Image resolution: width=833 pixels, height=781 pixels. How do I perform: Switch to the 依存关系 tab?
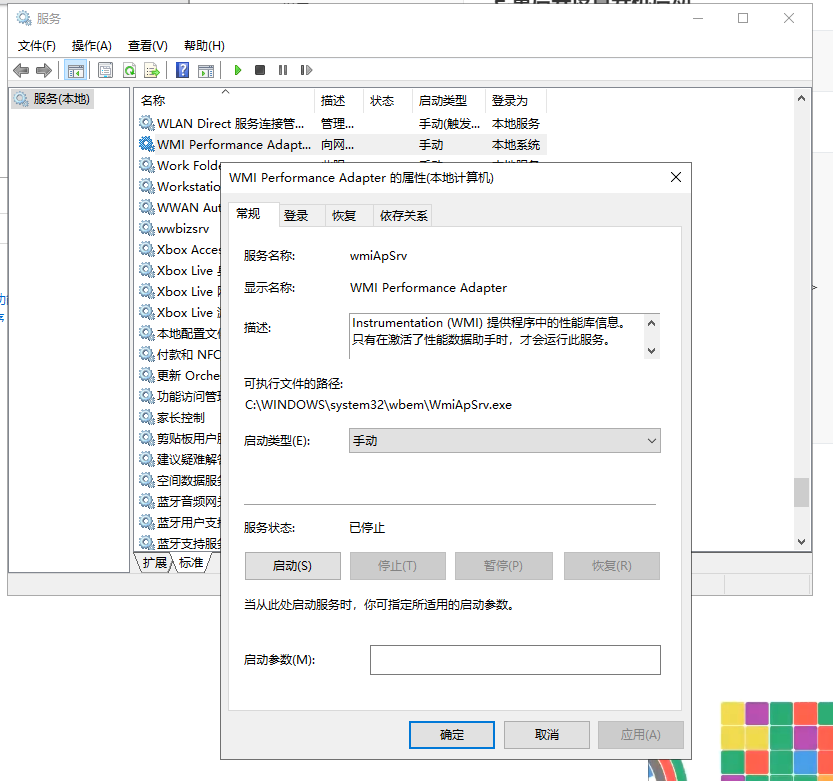click(x=402, y=215)
